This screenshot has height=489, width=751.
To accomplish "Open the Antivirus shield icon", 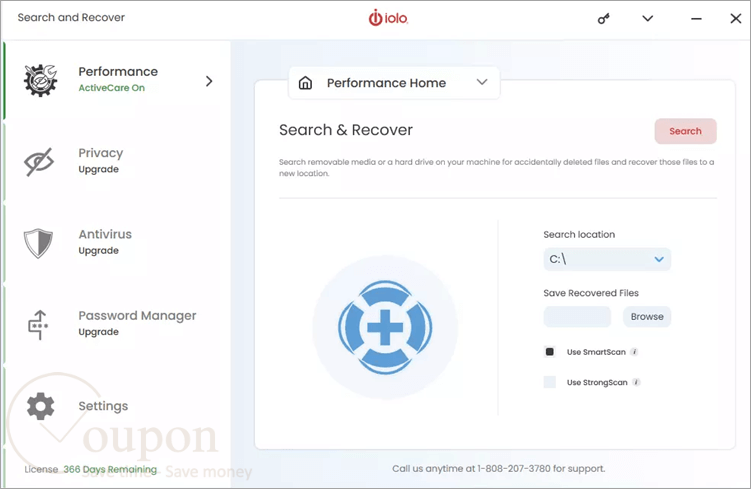I will 38,243.
